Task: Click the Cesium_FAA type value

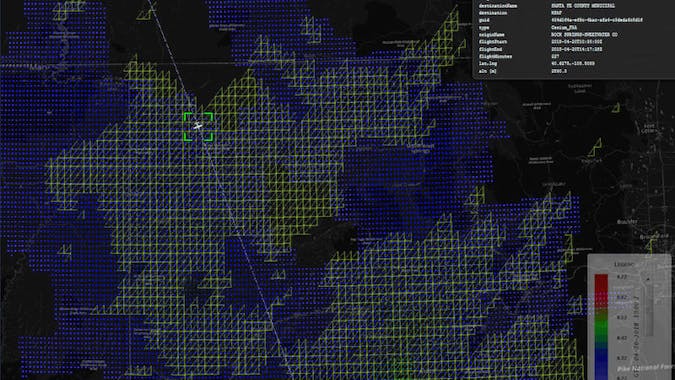Action: 564,28
